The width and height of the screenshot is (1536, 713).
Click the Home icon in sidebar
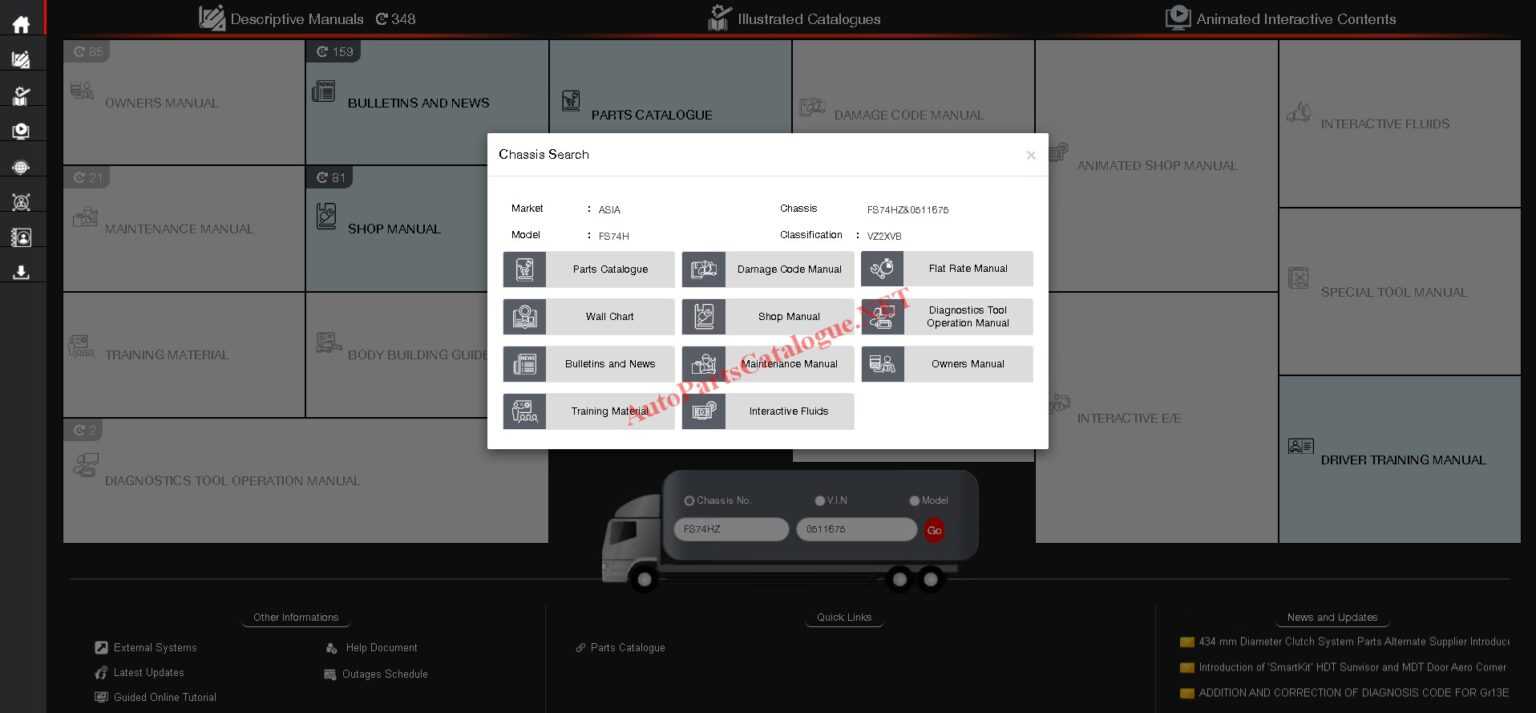21,25
